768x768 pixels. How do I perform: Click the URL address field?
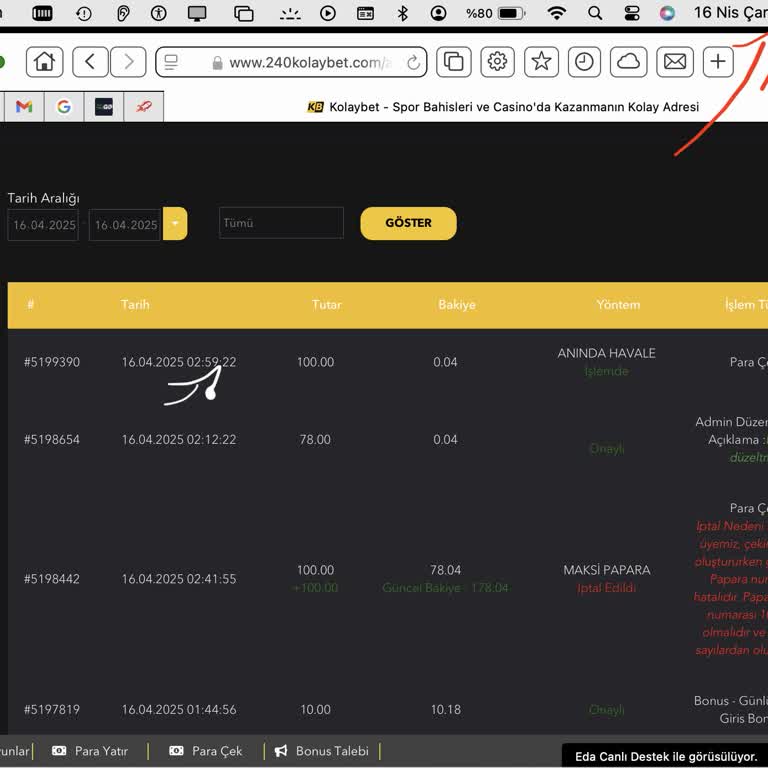pos(291,62)
